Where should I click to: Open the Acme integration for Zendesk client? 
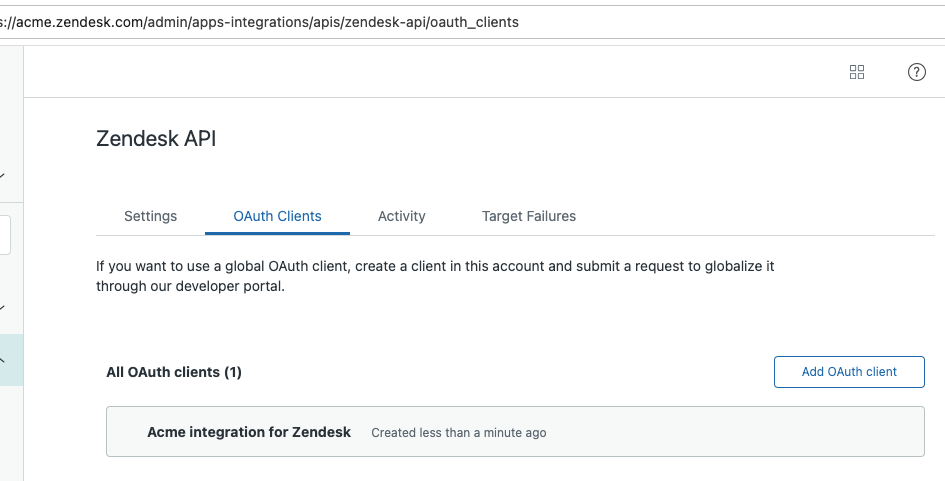coord(249,432)
